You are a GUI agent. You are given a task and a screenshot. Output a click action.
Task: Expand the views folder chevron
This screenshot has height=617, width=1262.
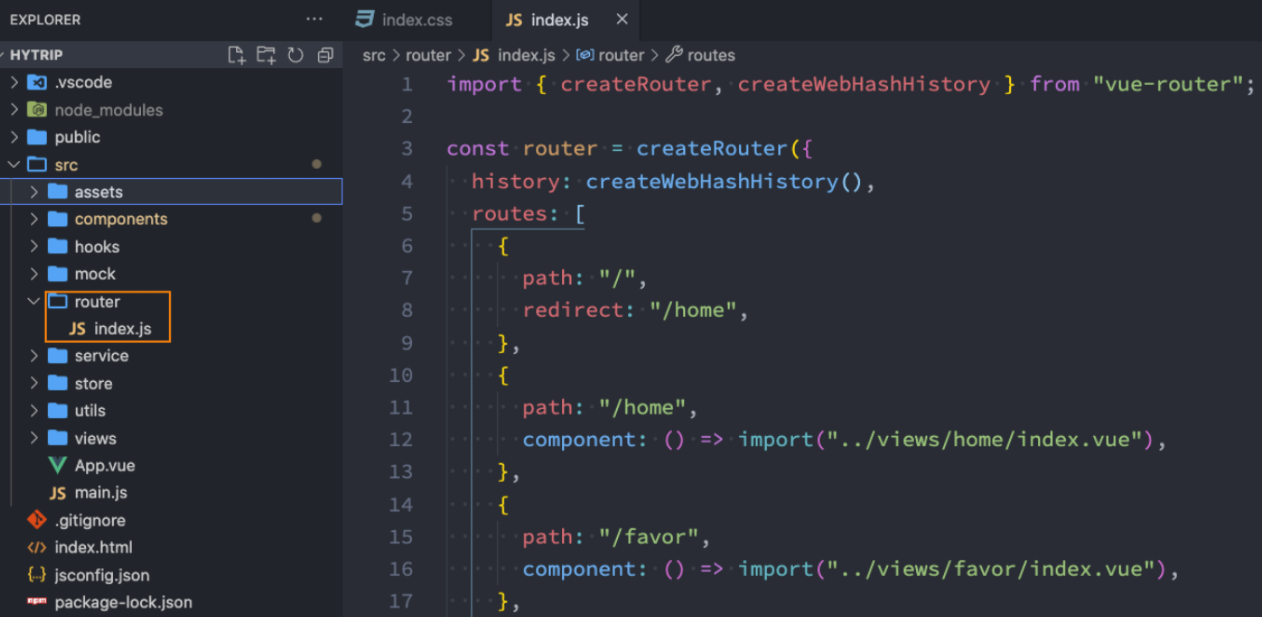(x=34, y=438)
